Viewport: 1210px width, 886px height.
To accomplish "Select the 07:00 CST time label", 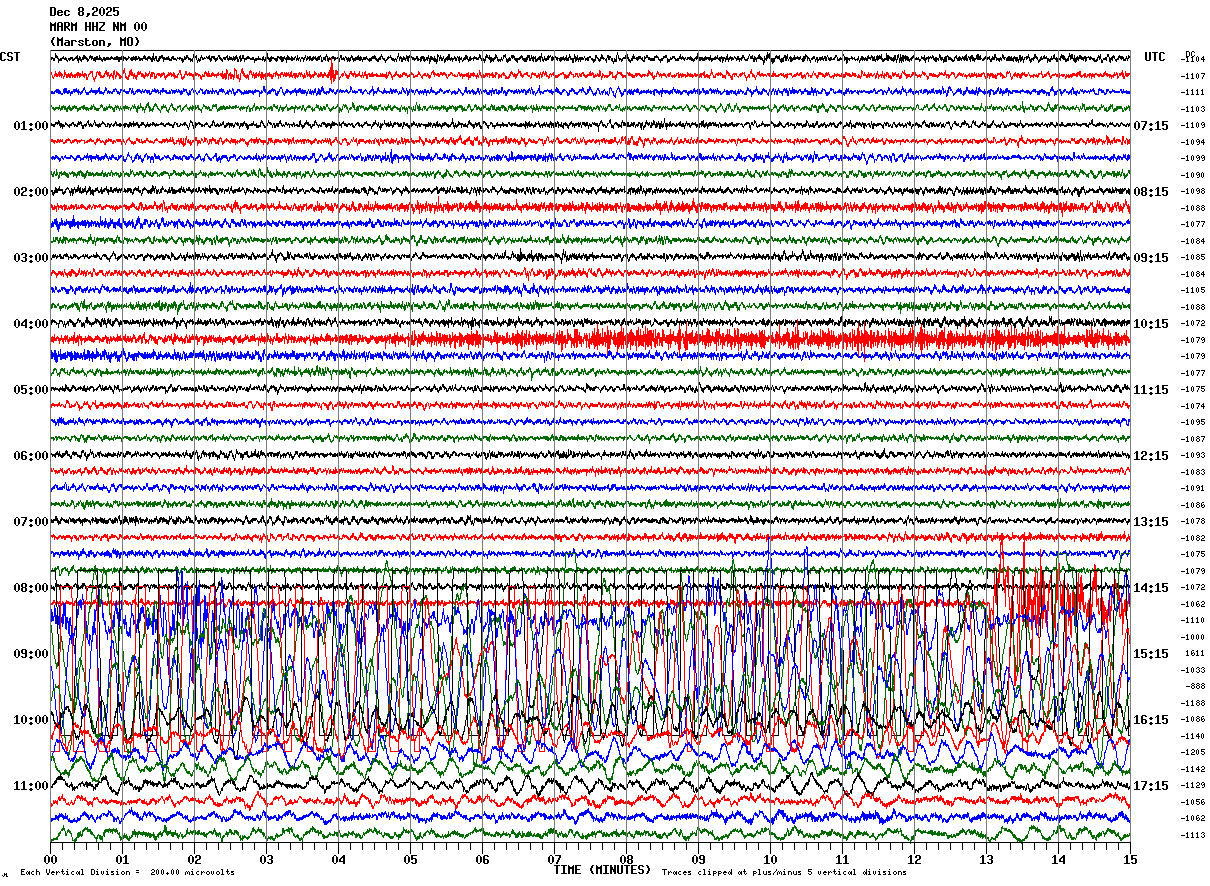I will coord(31,522).
